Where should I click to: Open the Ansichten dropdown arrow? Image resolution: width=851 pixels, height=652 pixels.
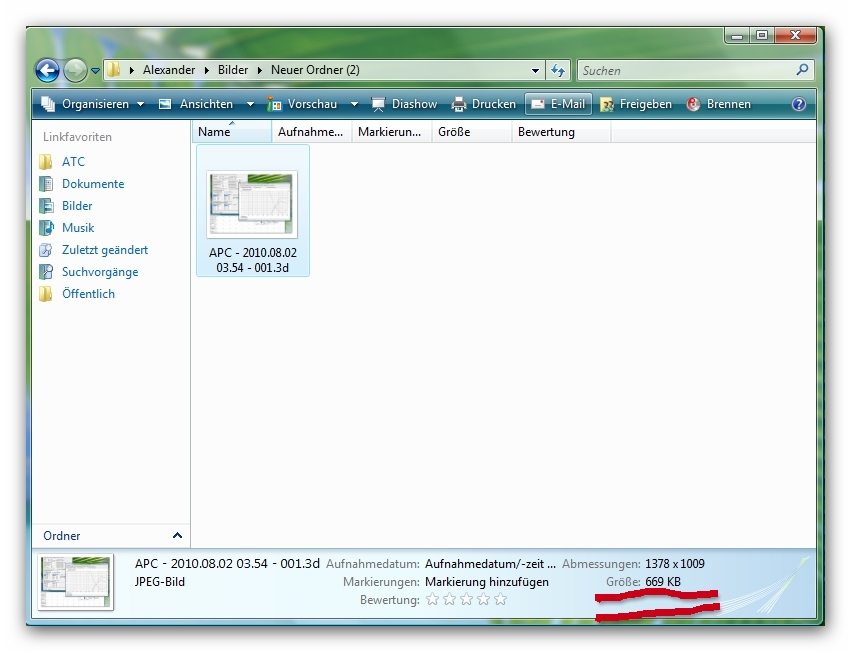click(250, 104)
